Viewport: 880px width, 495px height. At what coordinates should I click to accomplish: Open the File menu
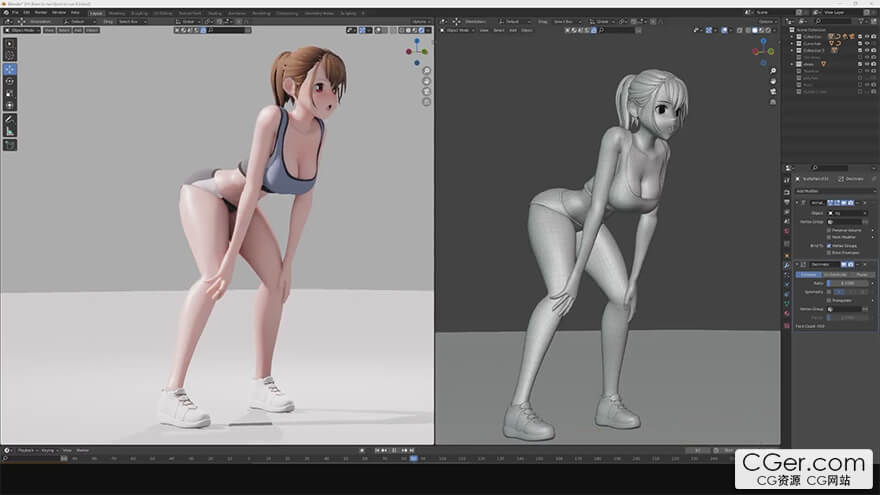coord(15,12)
